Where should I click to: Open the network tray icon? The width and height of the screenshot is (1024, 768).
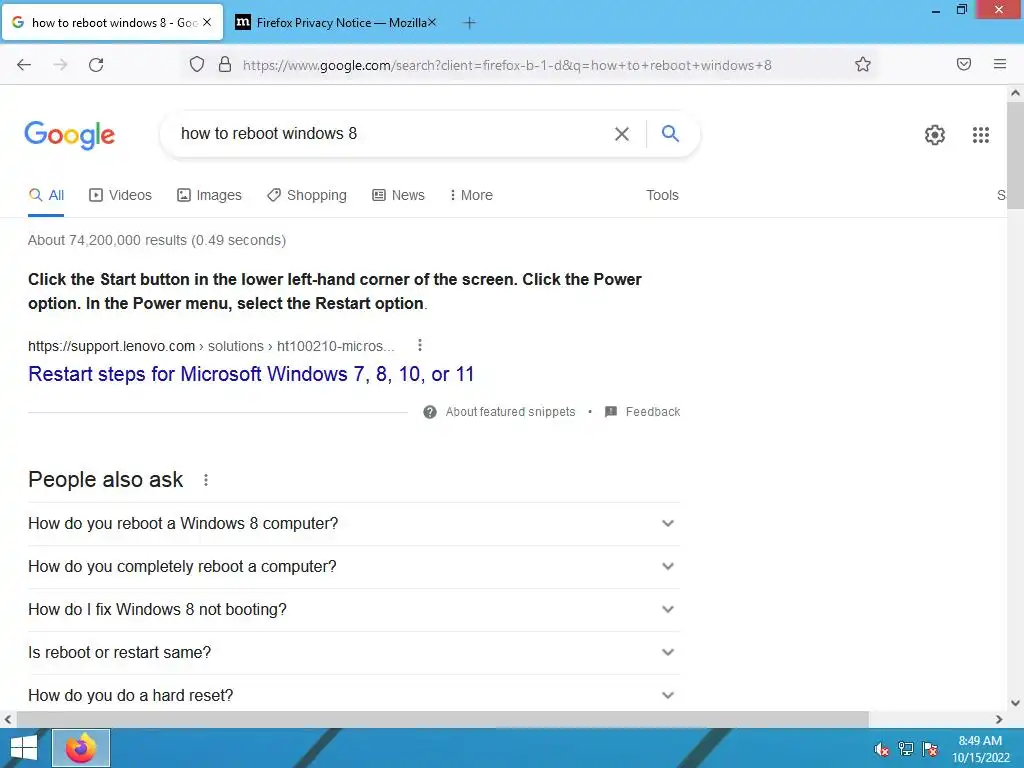906,749
